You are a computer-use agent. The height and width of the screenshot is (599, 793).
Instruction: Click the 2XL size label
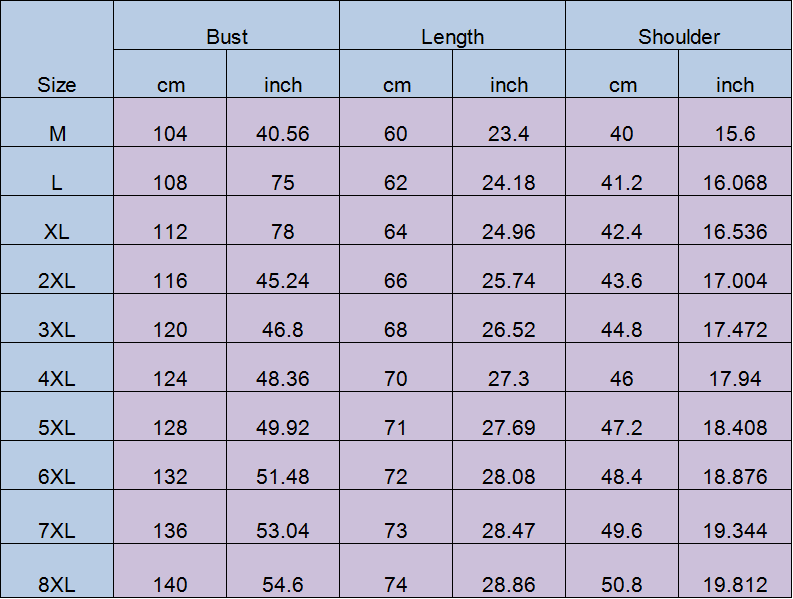(x=57, y=280)
